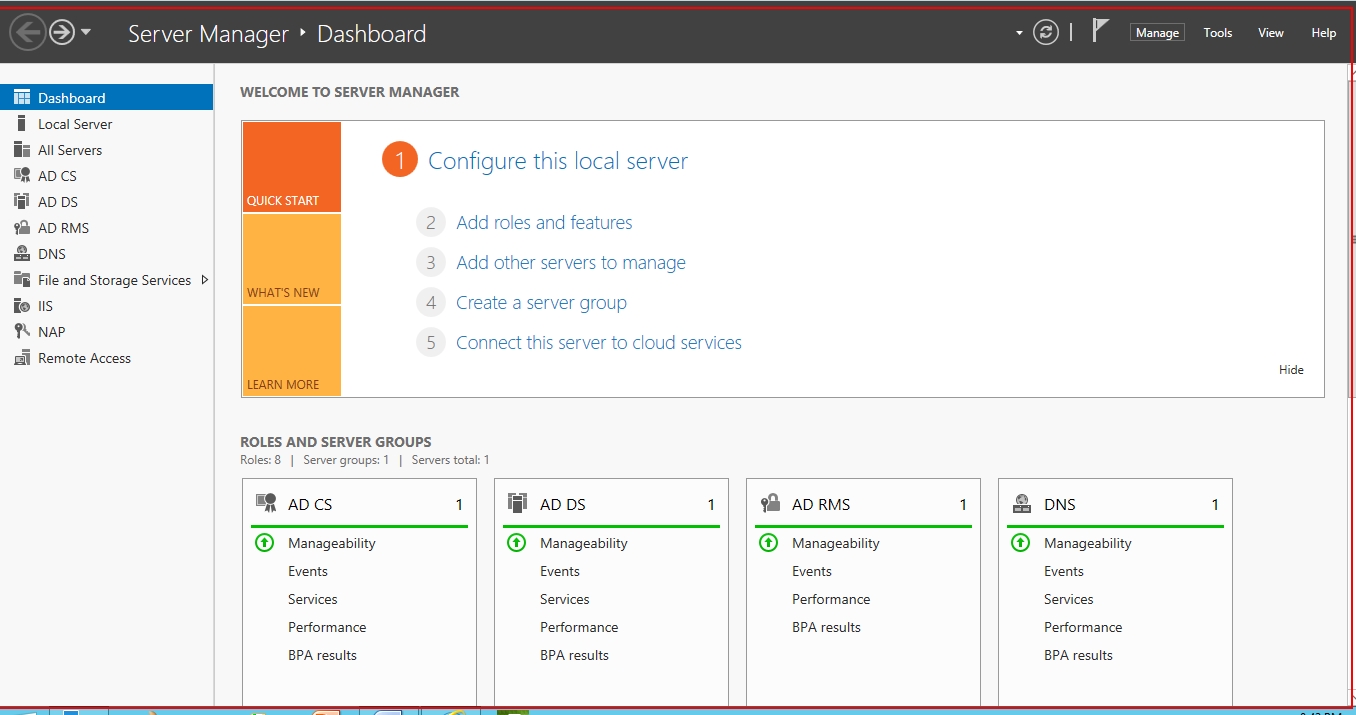This screenshot has height=715, width=1356.
Task: Open the notifications flag icon
Action: 1100,31
